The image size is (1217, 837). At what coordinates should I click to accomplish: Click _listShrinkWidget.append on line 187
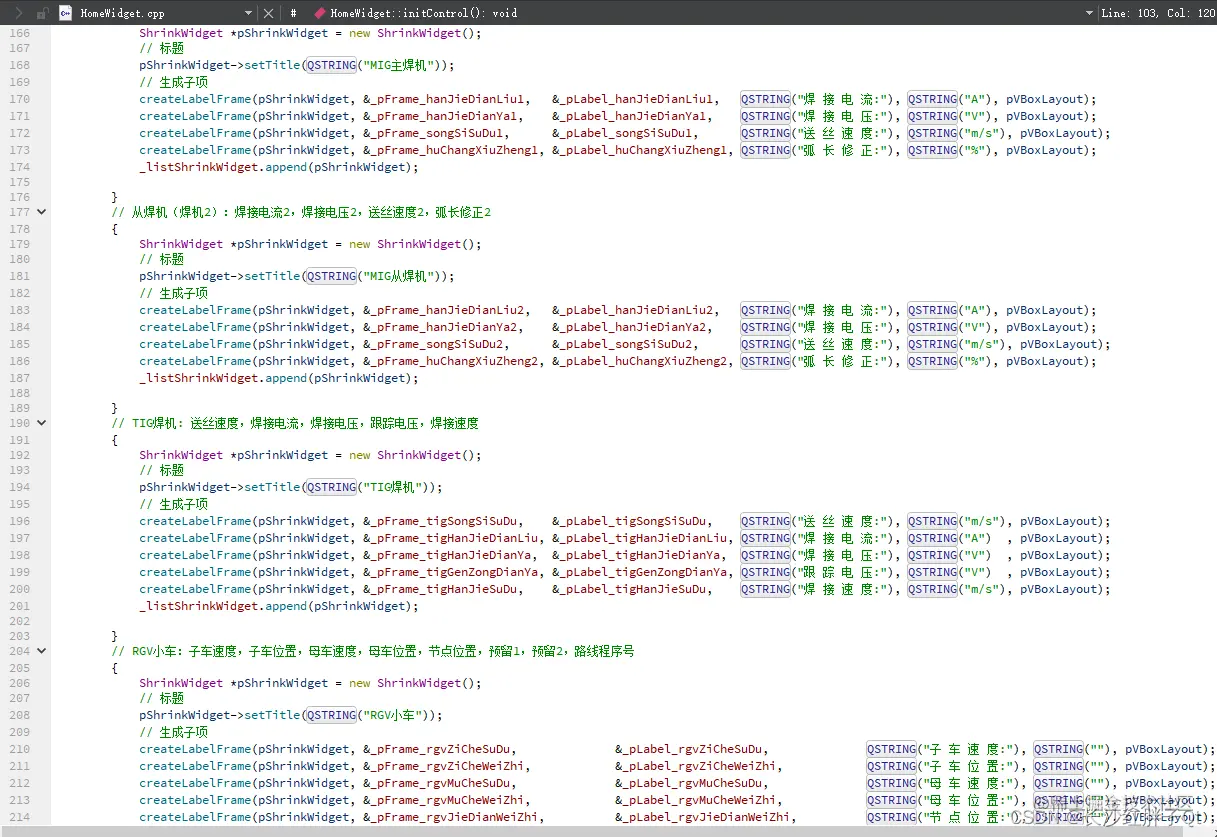(x=223, y=378)
